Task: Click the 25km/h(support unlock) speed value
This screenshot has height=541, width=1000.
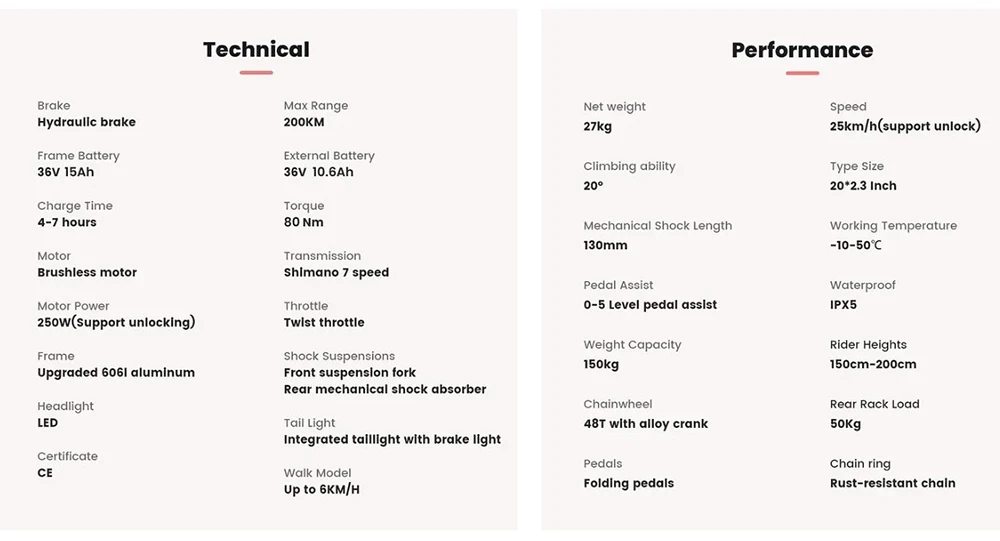Action: point(905,126)
